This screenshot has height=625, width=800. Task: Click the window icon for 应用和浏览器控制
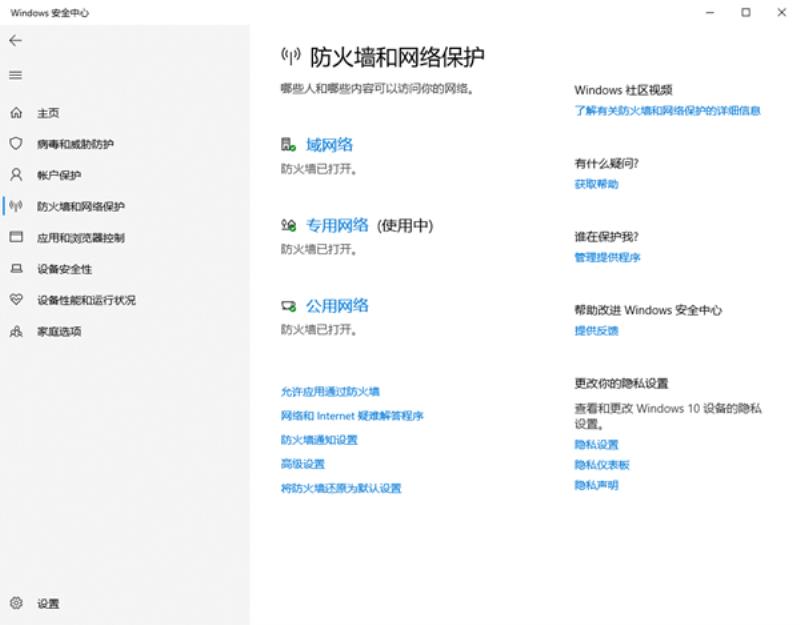pos(16,237)
